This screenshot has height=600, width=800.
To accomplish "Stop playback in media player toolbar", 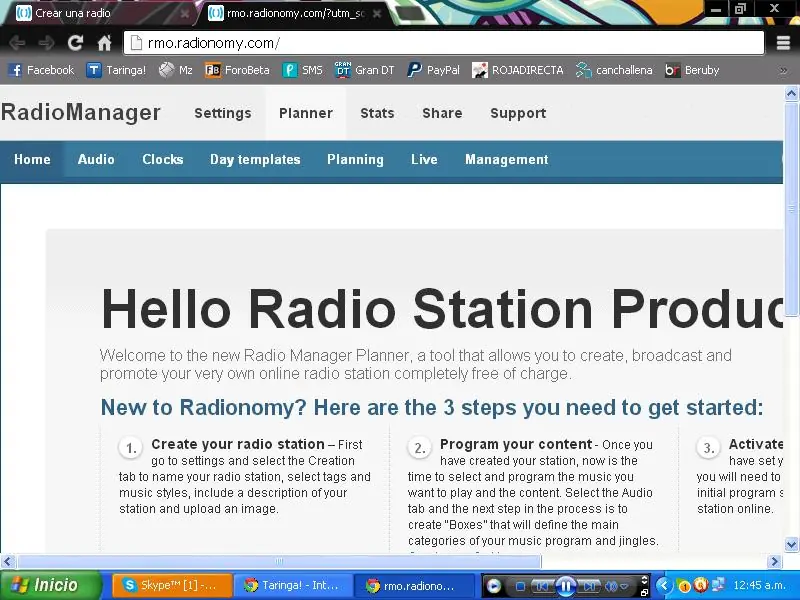I will 520,586.
